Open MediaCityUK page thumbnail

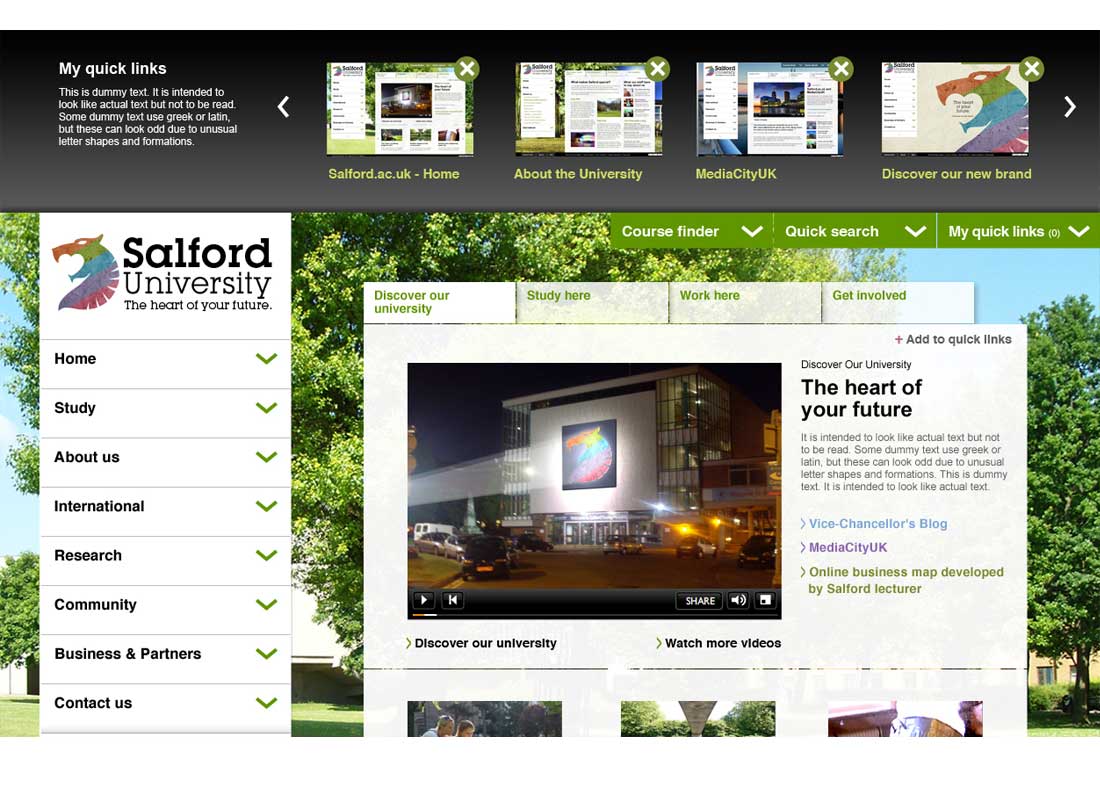point(770,109)
